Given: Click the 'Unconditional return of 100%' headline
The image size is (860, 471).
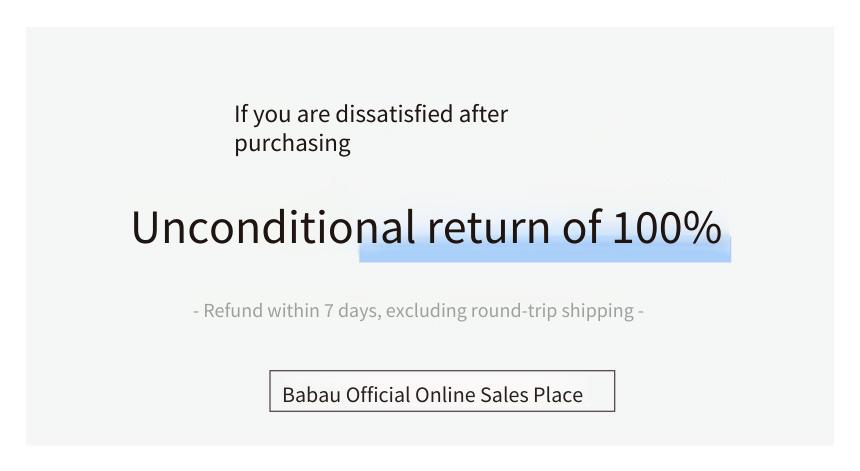Looking at the screenshot, I should [427, 227].
